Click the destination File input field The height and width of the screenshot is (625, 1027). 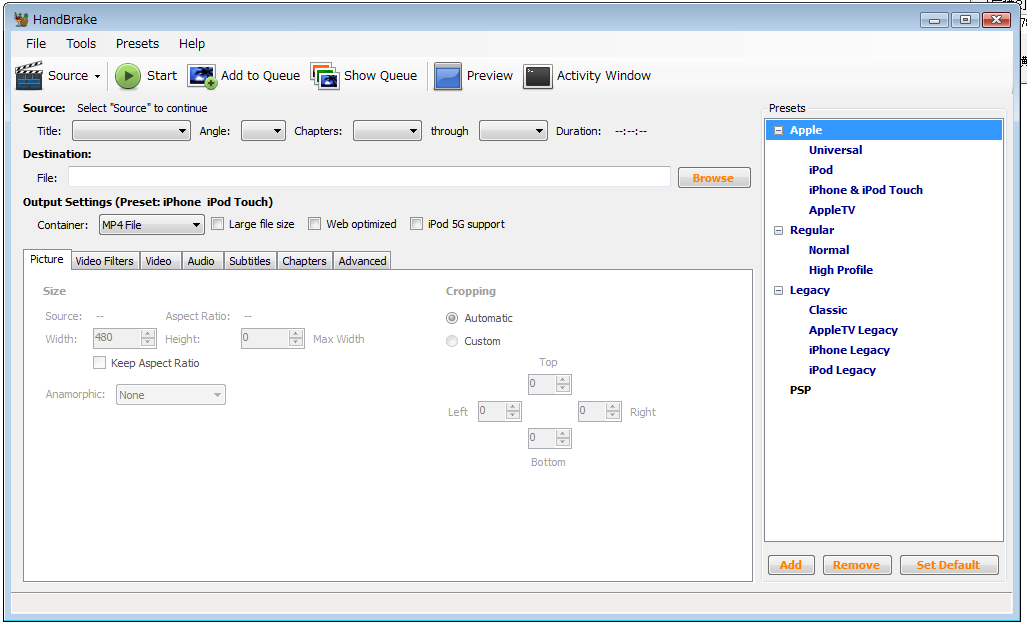coord(369,177)
